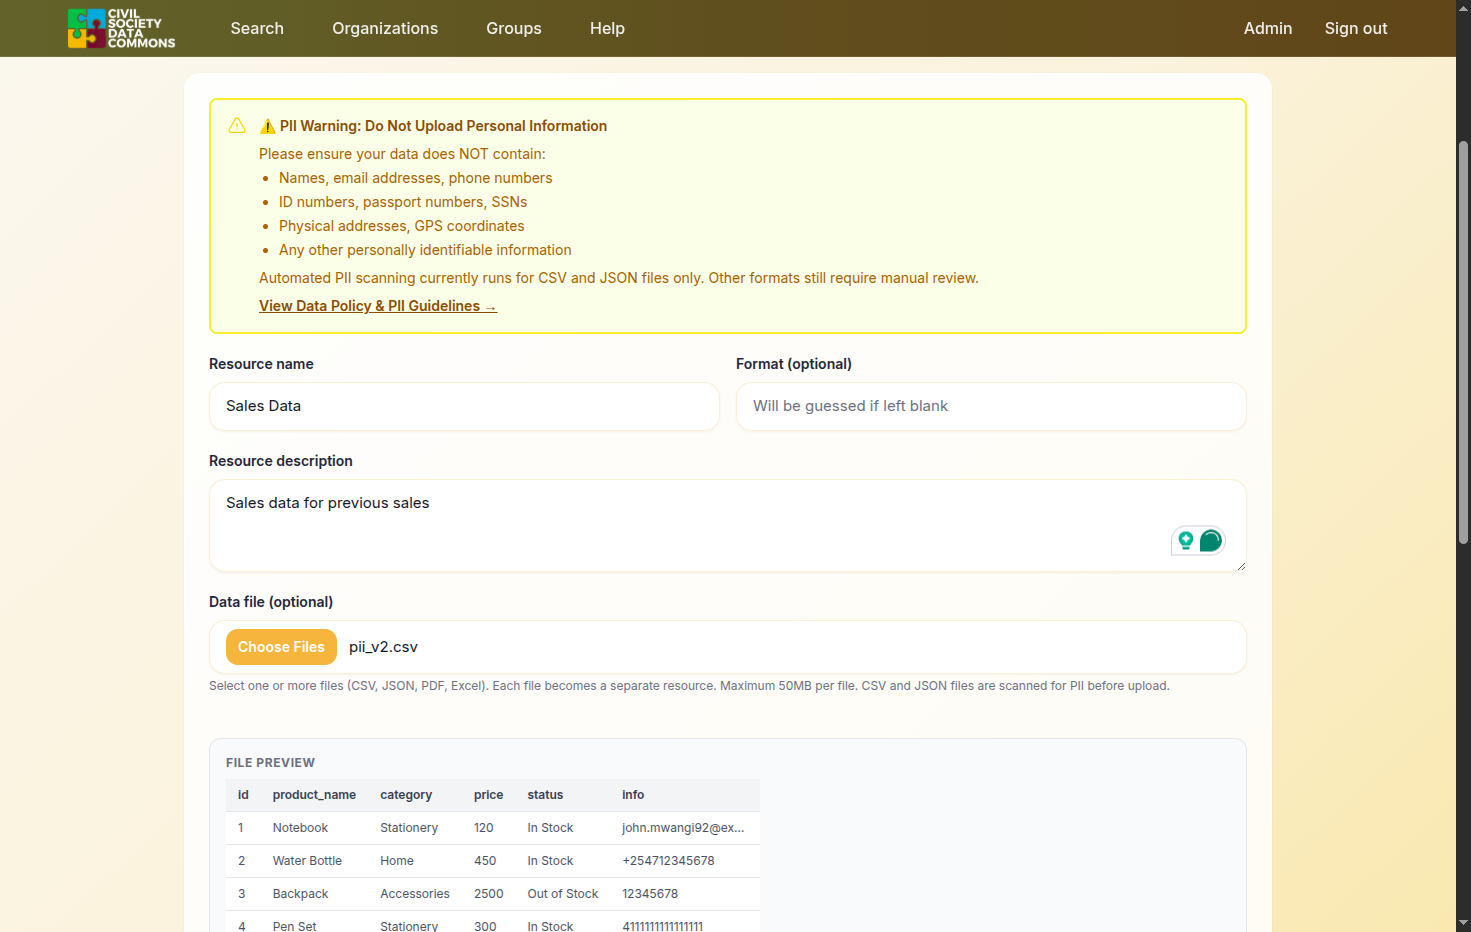Viewport: 1471px width, 932px height.
Task: Click the green Grammarly-style circle icon
Action: [x=1210, y=541]
